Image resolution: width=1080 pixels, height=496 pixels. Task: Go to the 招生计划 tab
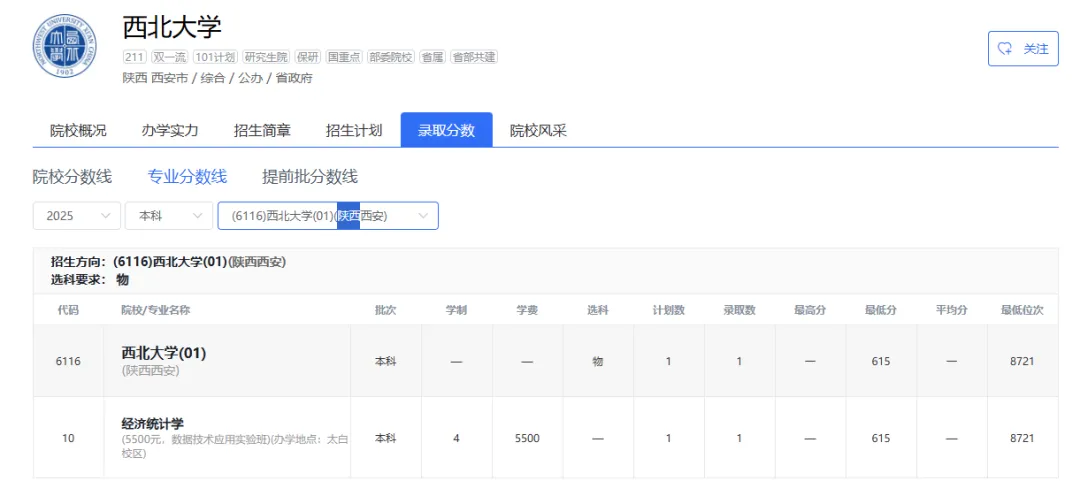(354, 130)
